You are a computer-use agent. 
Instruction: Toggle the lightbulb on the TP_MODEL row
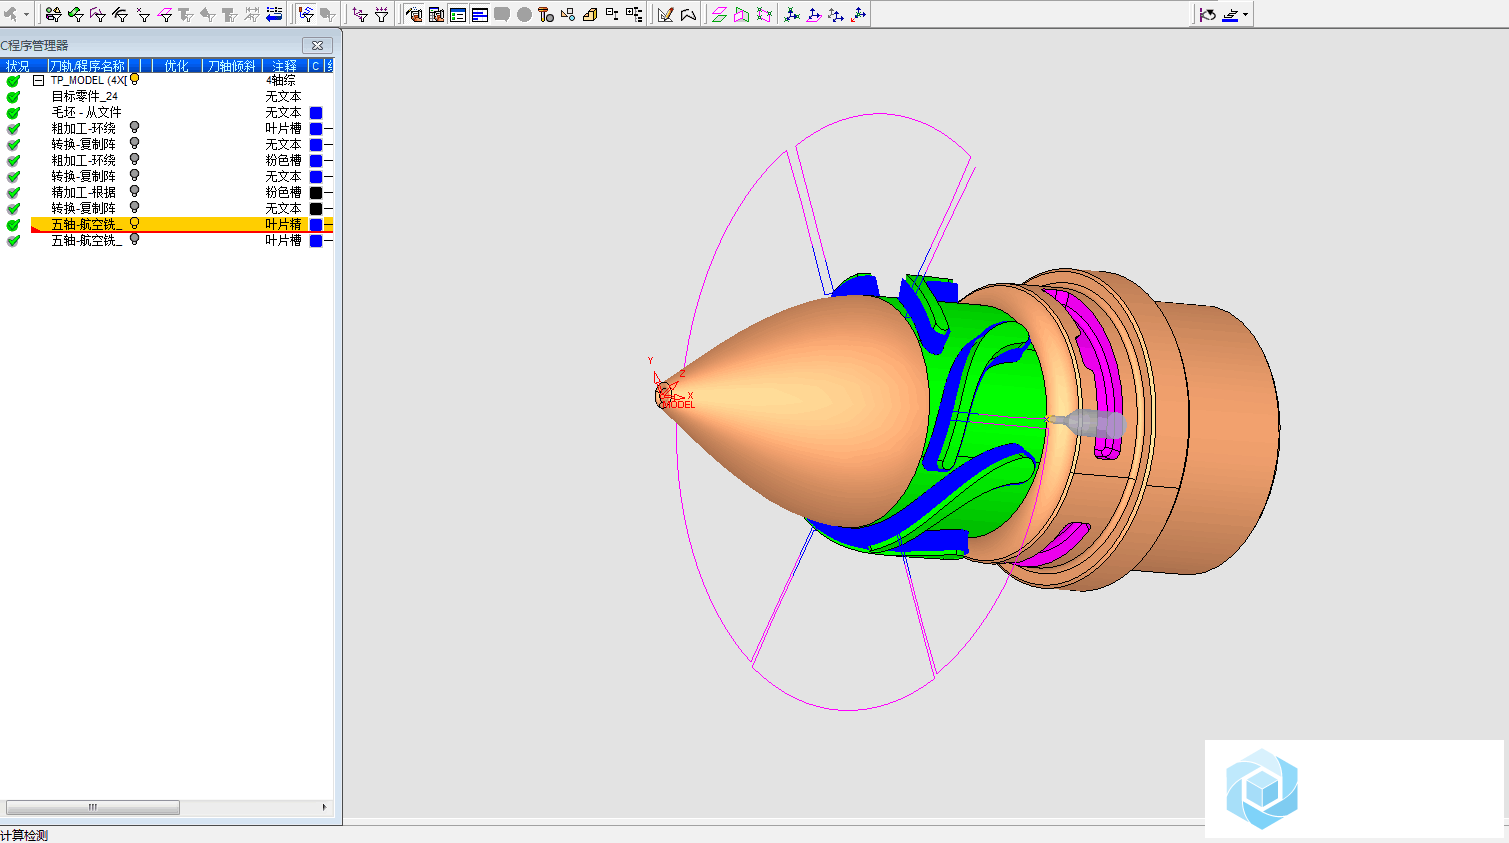[134, 79]
